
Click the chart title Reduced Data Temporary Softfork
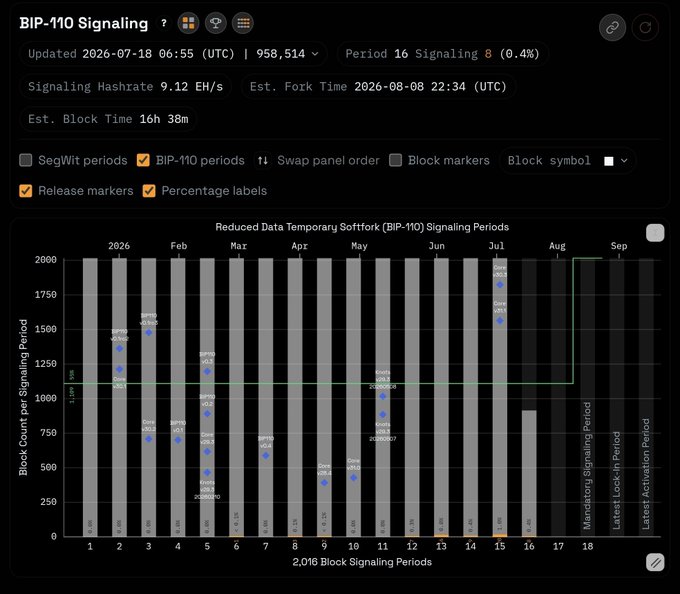[x=362, y=227]
